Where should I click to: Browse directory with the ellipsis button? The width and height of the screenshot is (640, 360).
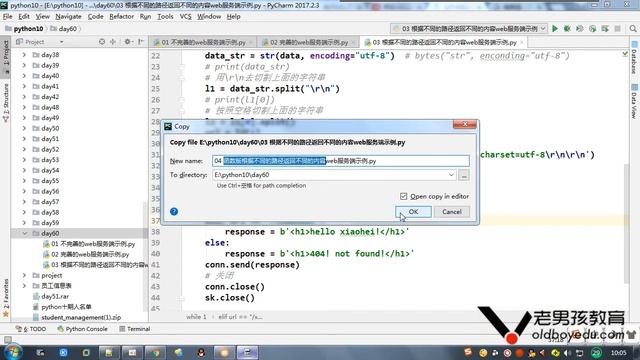coord(464,175)
